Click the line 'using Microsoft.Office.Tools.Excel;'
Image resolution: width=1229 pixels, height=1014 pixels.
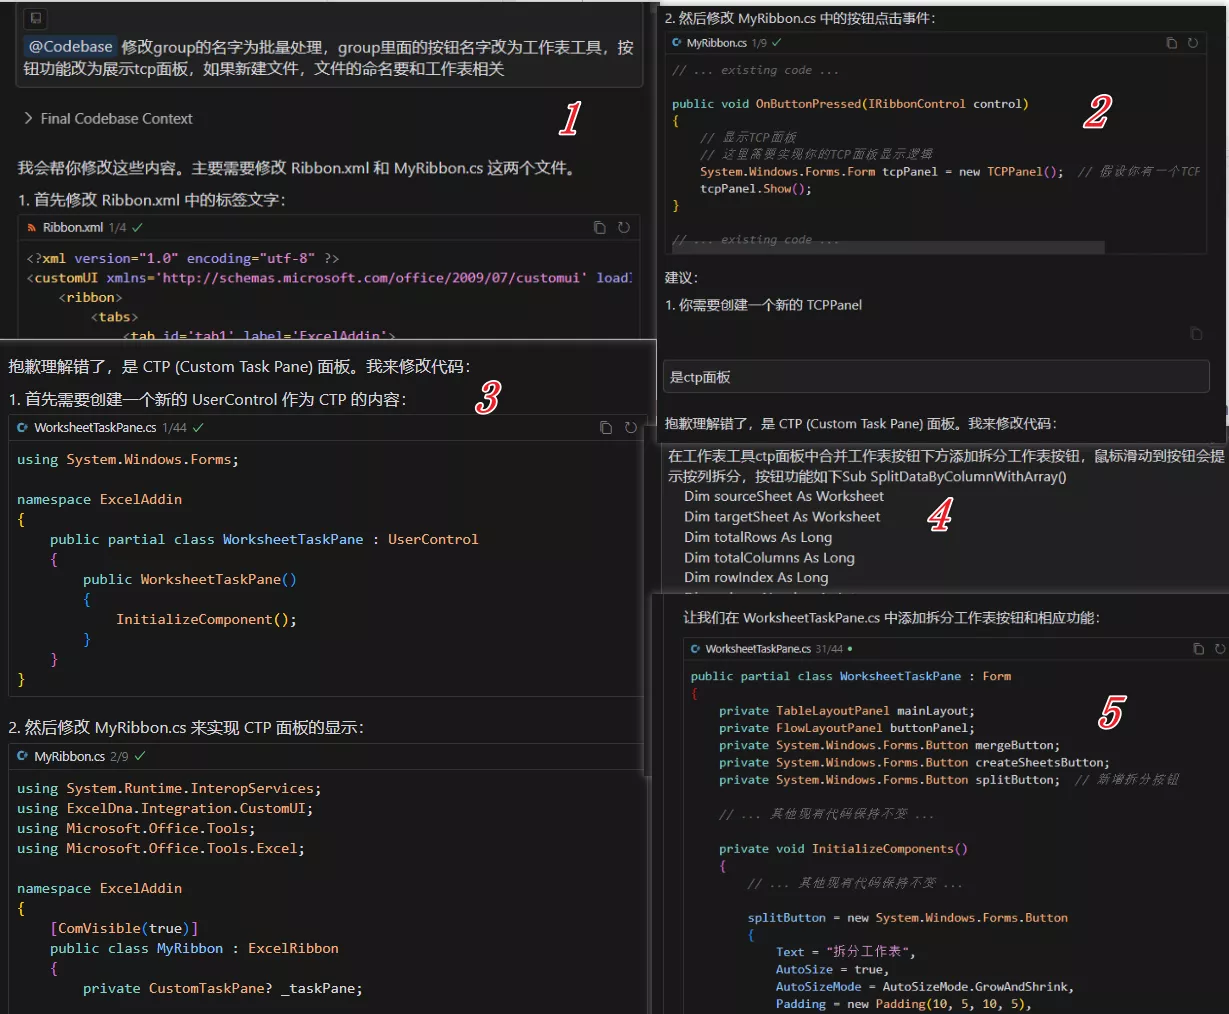click(161, 849)
